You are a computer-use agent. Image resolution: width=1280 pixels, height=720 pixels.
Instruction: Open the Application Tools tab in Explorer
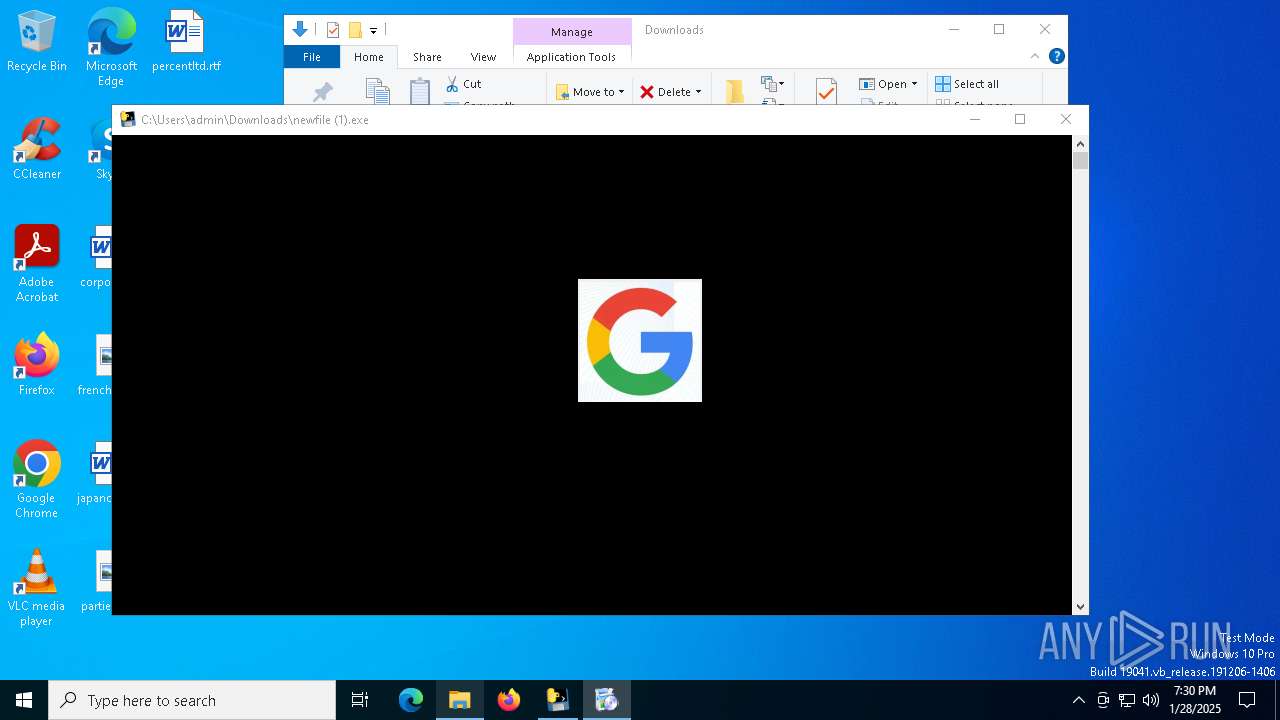(x=571, y=57)
